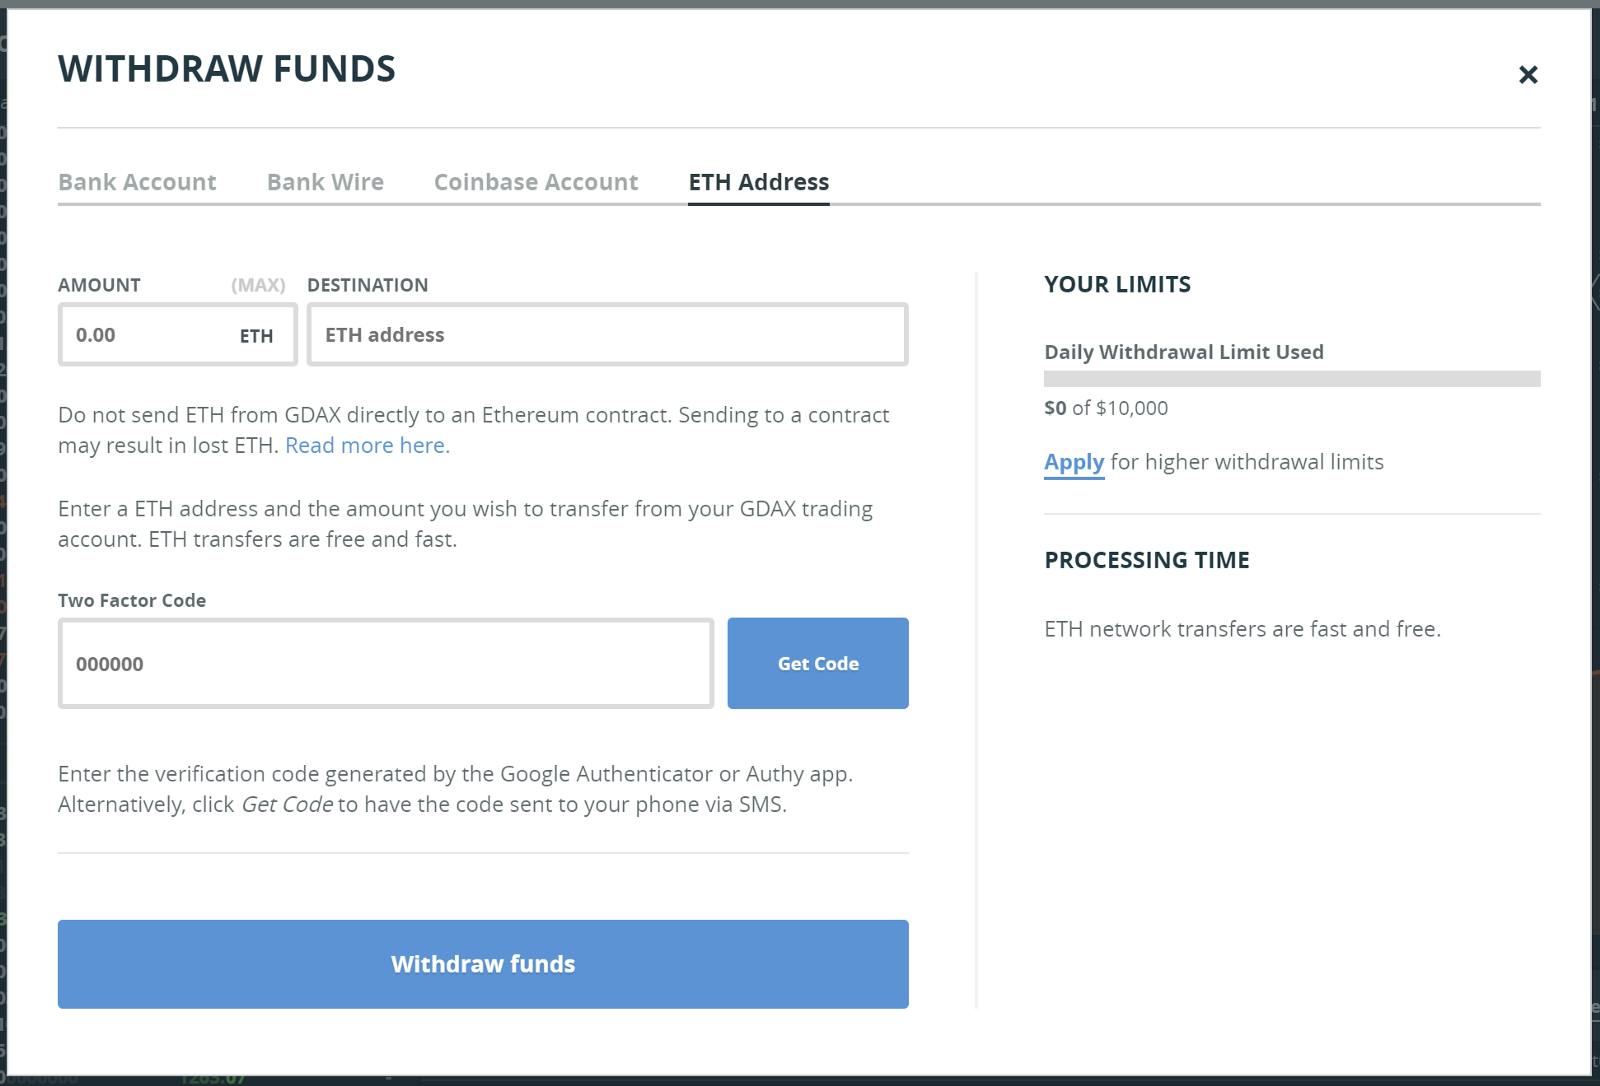Screen dimensions: 1600x1086
Task: Click MAX to withdraw full ETH balance
Action: (x=257, y=284)
